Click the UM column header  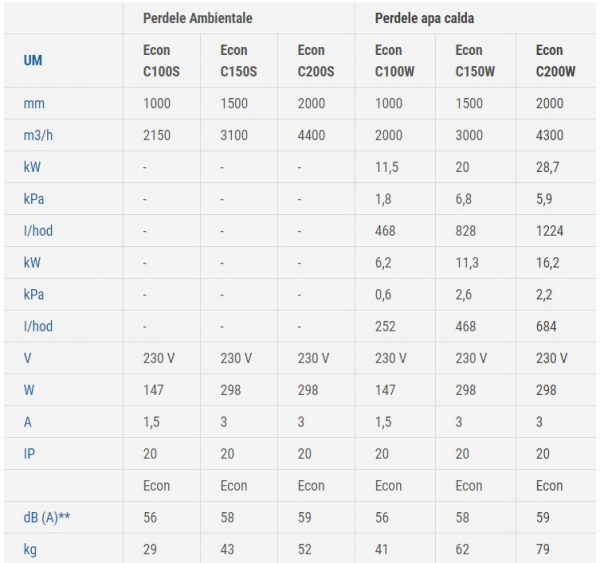[x=33, y=60]
